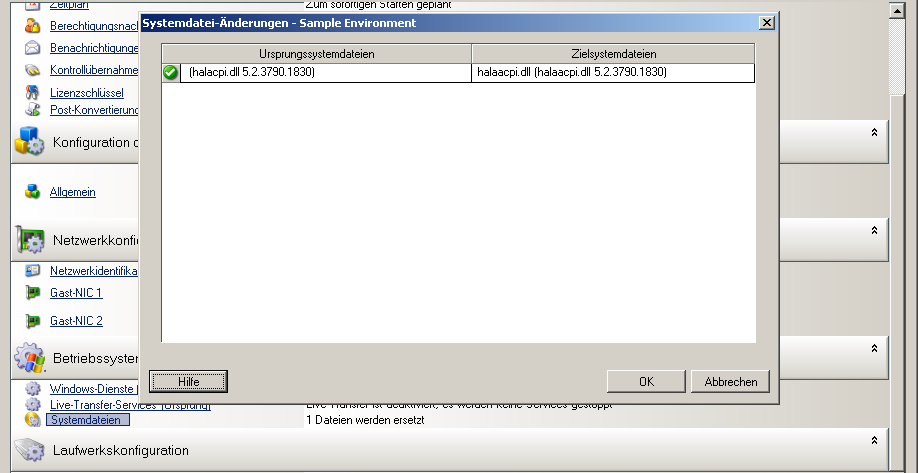Open the Gast-NIC 2 link
This screenshot has height=473, width=918.
(76, 321)
